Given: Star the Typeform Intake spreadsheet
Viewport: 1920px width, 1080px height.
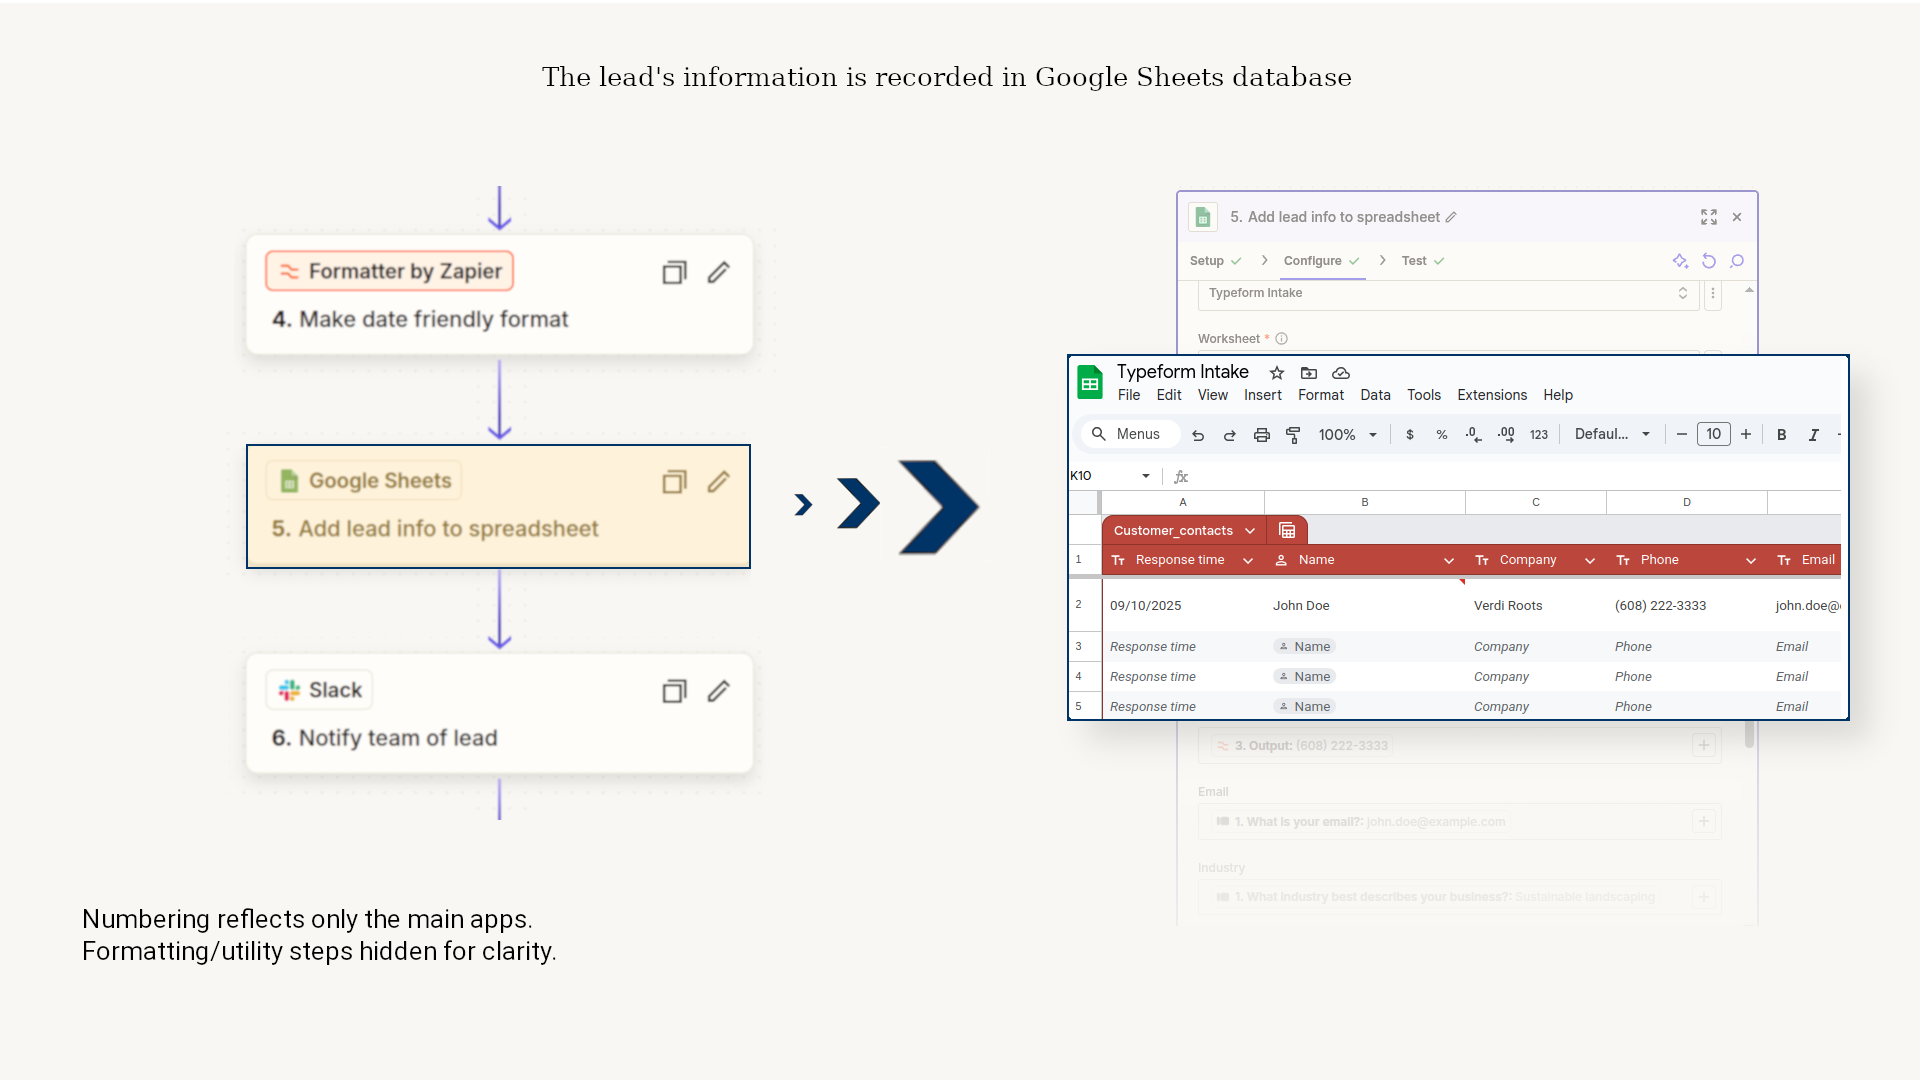Looking at the screenshot, I should pyautogui.click(x=1277, y=373).
